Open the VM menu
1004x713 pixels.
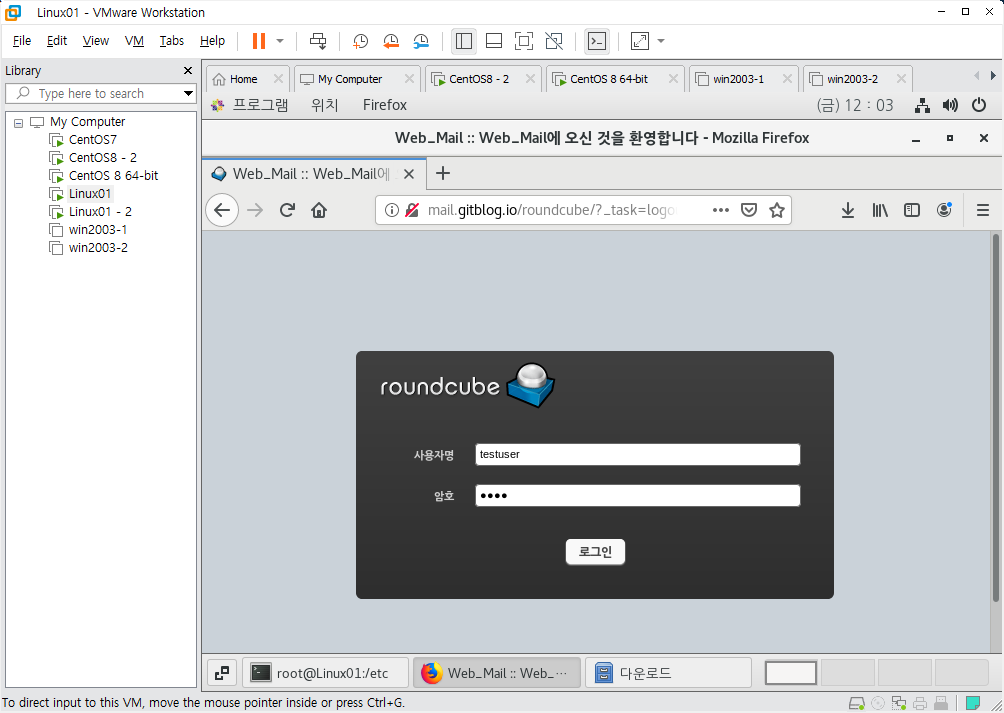pyautogui.click(x=134, y=41)
